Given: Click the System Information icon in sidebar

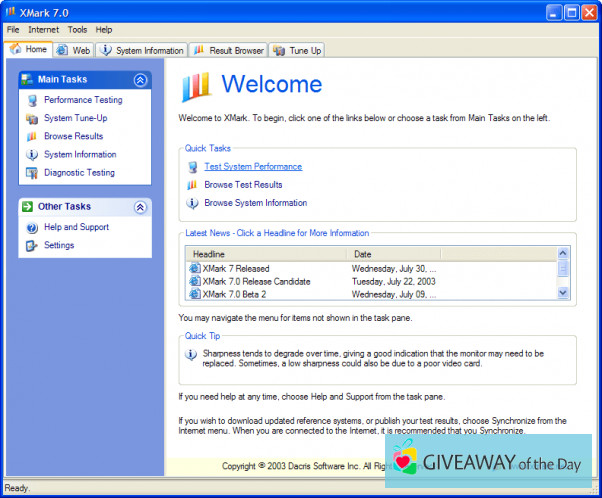Looking at the screenshot, I should (33, 154).
